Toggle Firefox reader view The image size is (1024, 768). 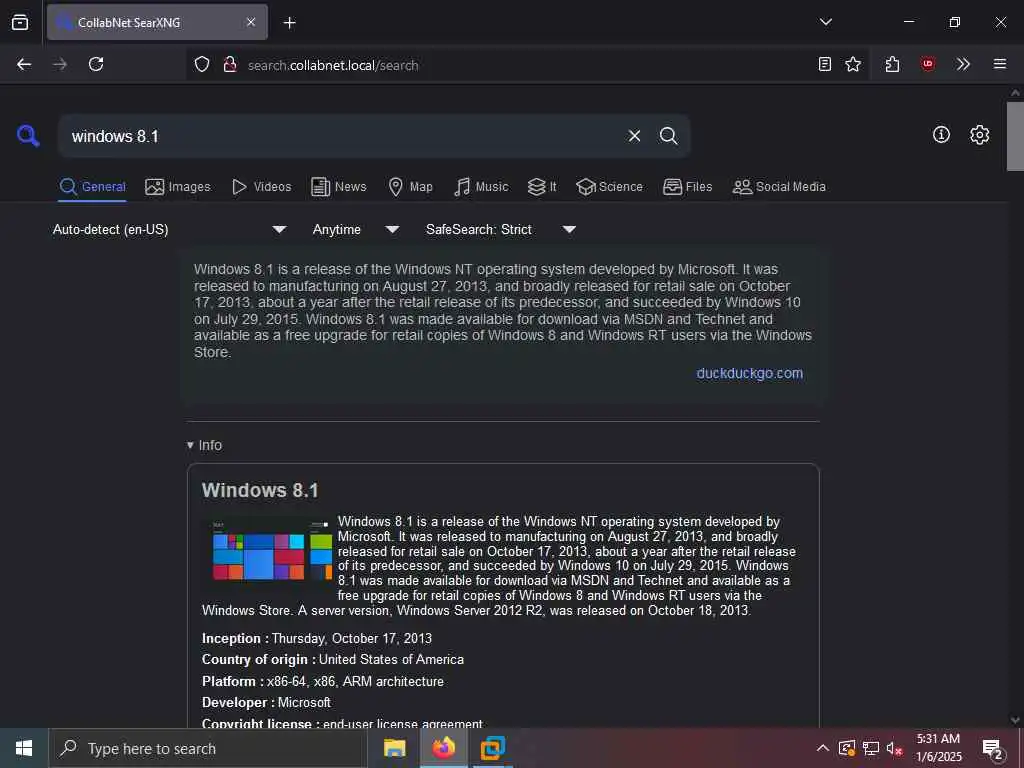825,64
